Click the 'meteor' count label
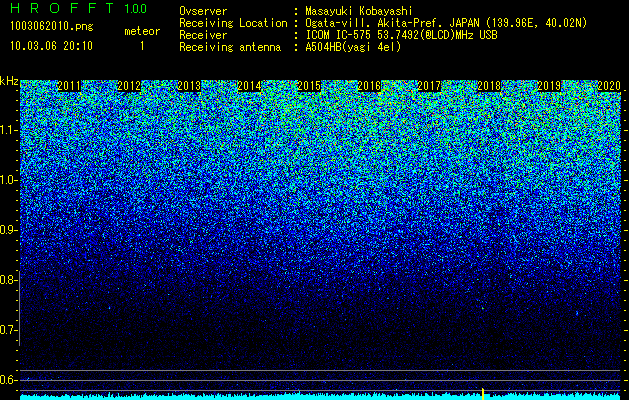 tap(142, 31)
